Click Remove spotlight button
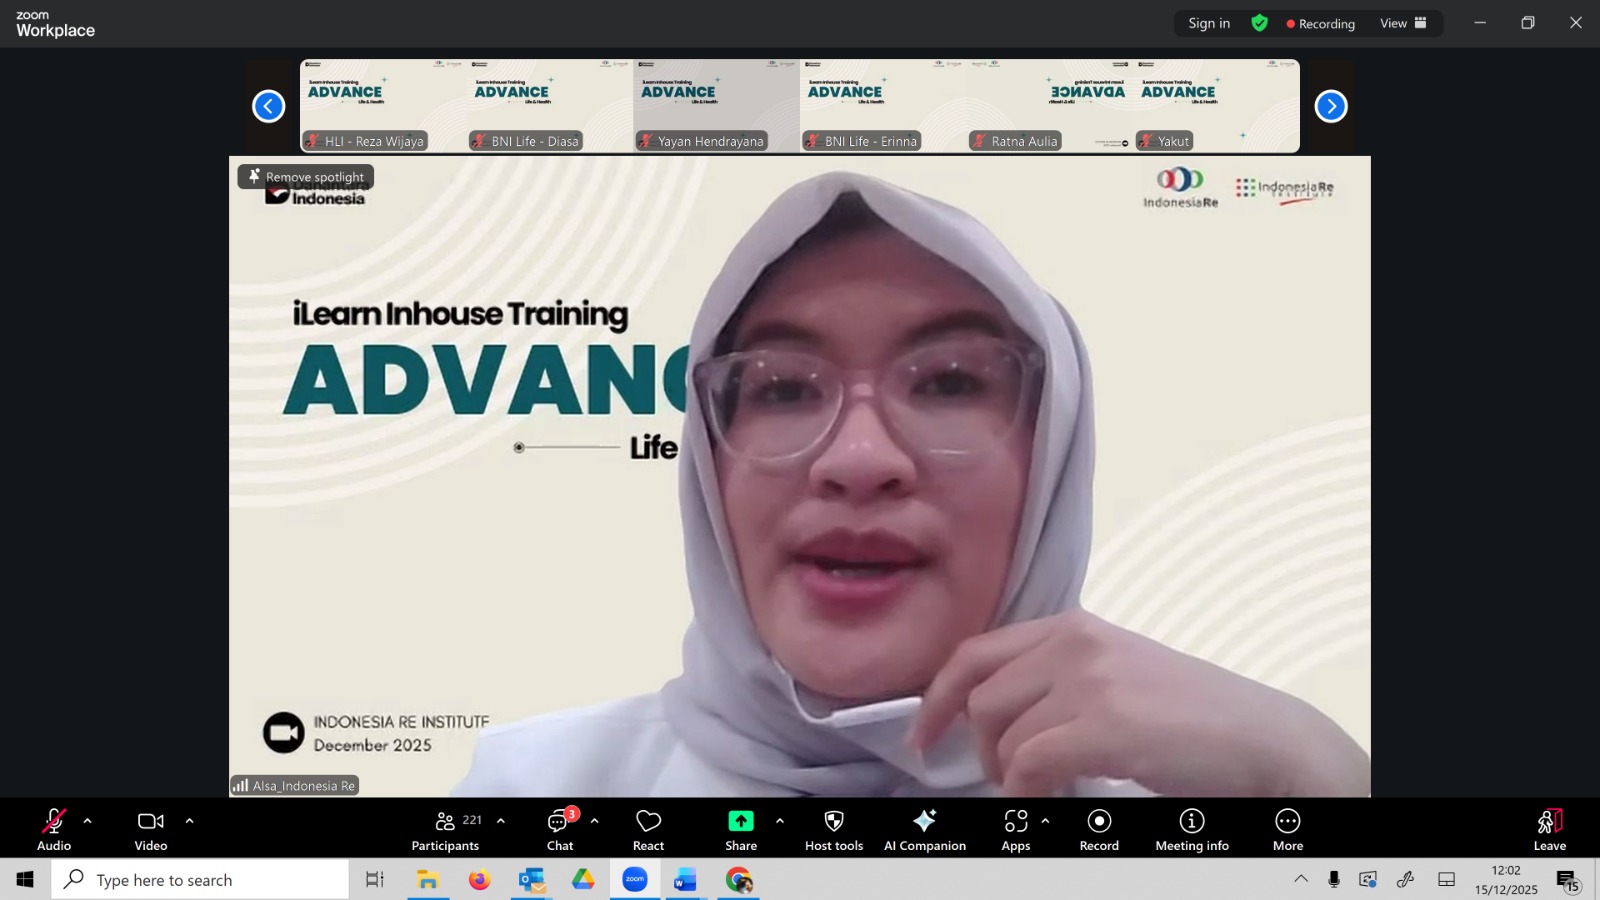The image size is (1600, 900). [x=306, y=177]
